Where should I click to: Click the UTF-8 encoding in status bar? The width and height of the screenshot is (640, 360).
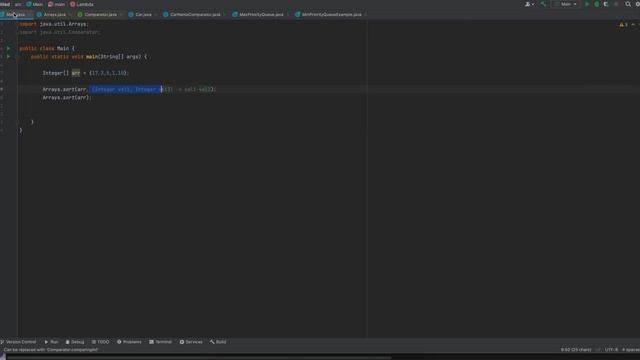[611, 350]
